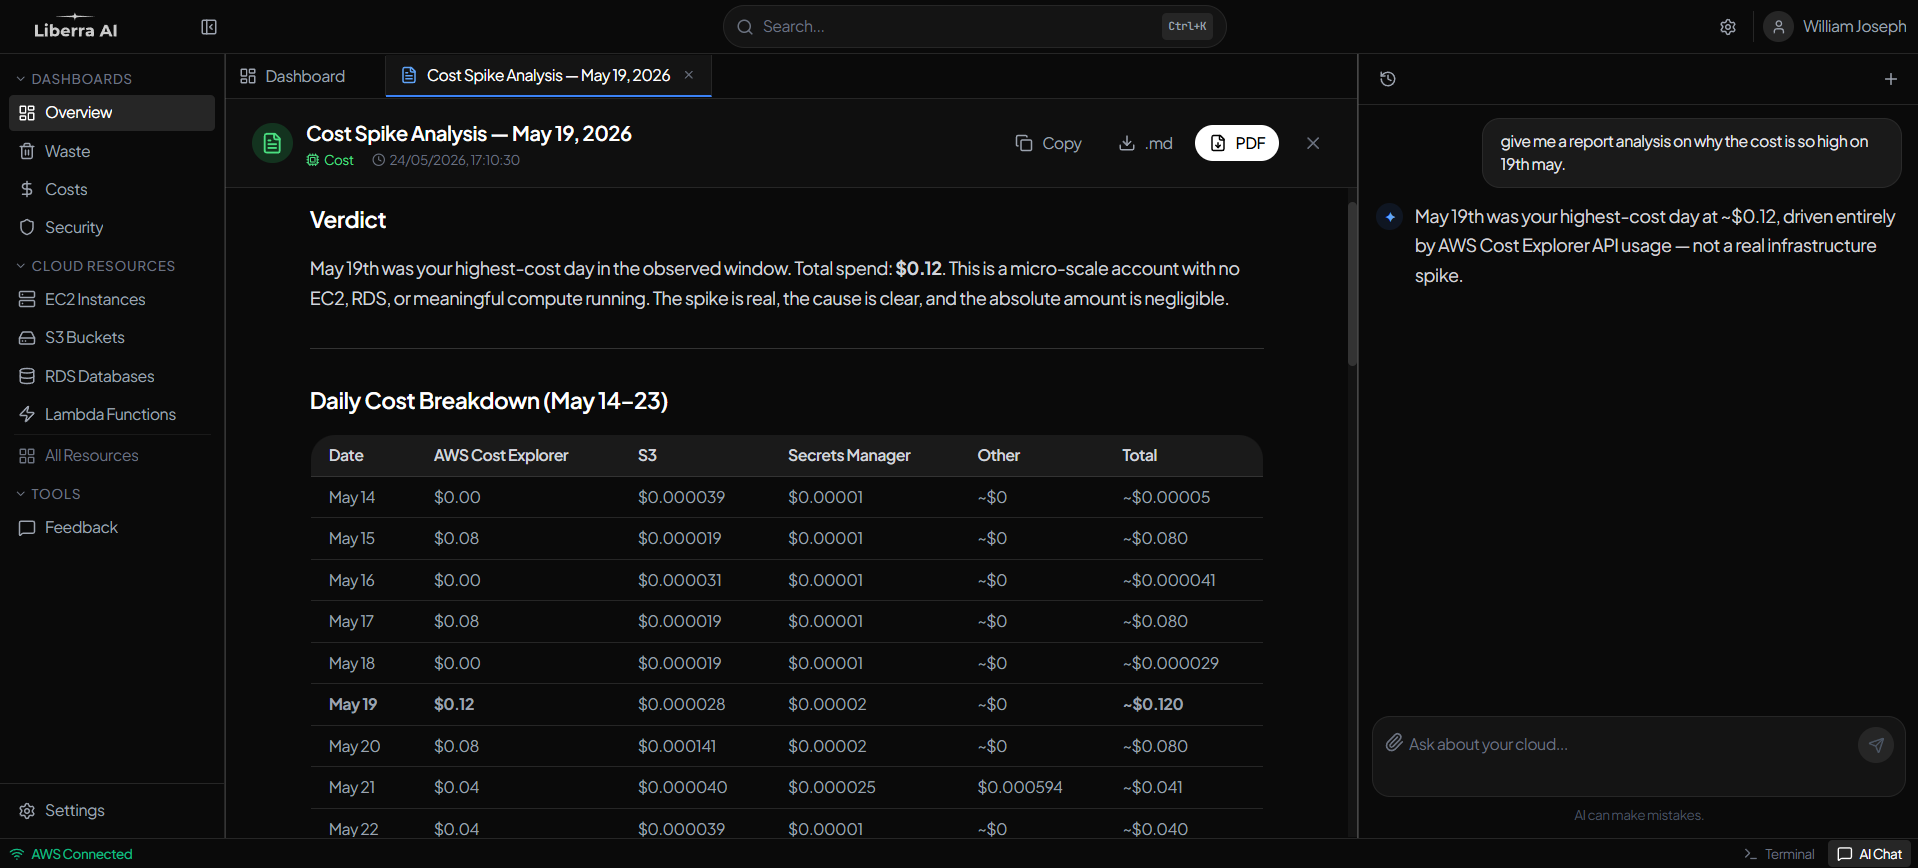Send the chat message
This screenshot has height=868, width=1918.
pos(1876,745)
